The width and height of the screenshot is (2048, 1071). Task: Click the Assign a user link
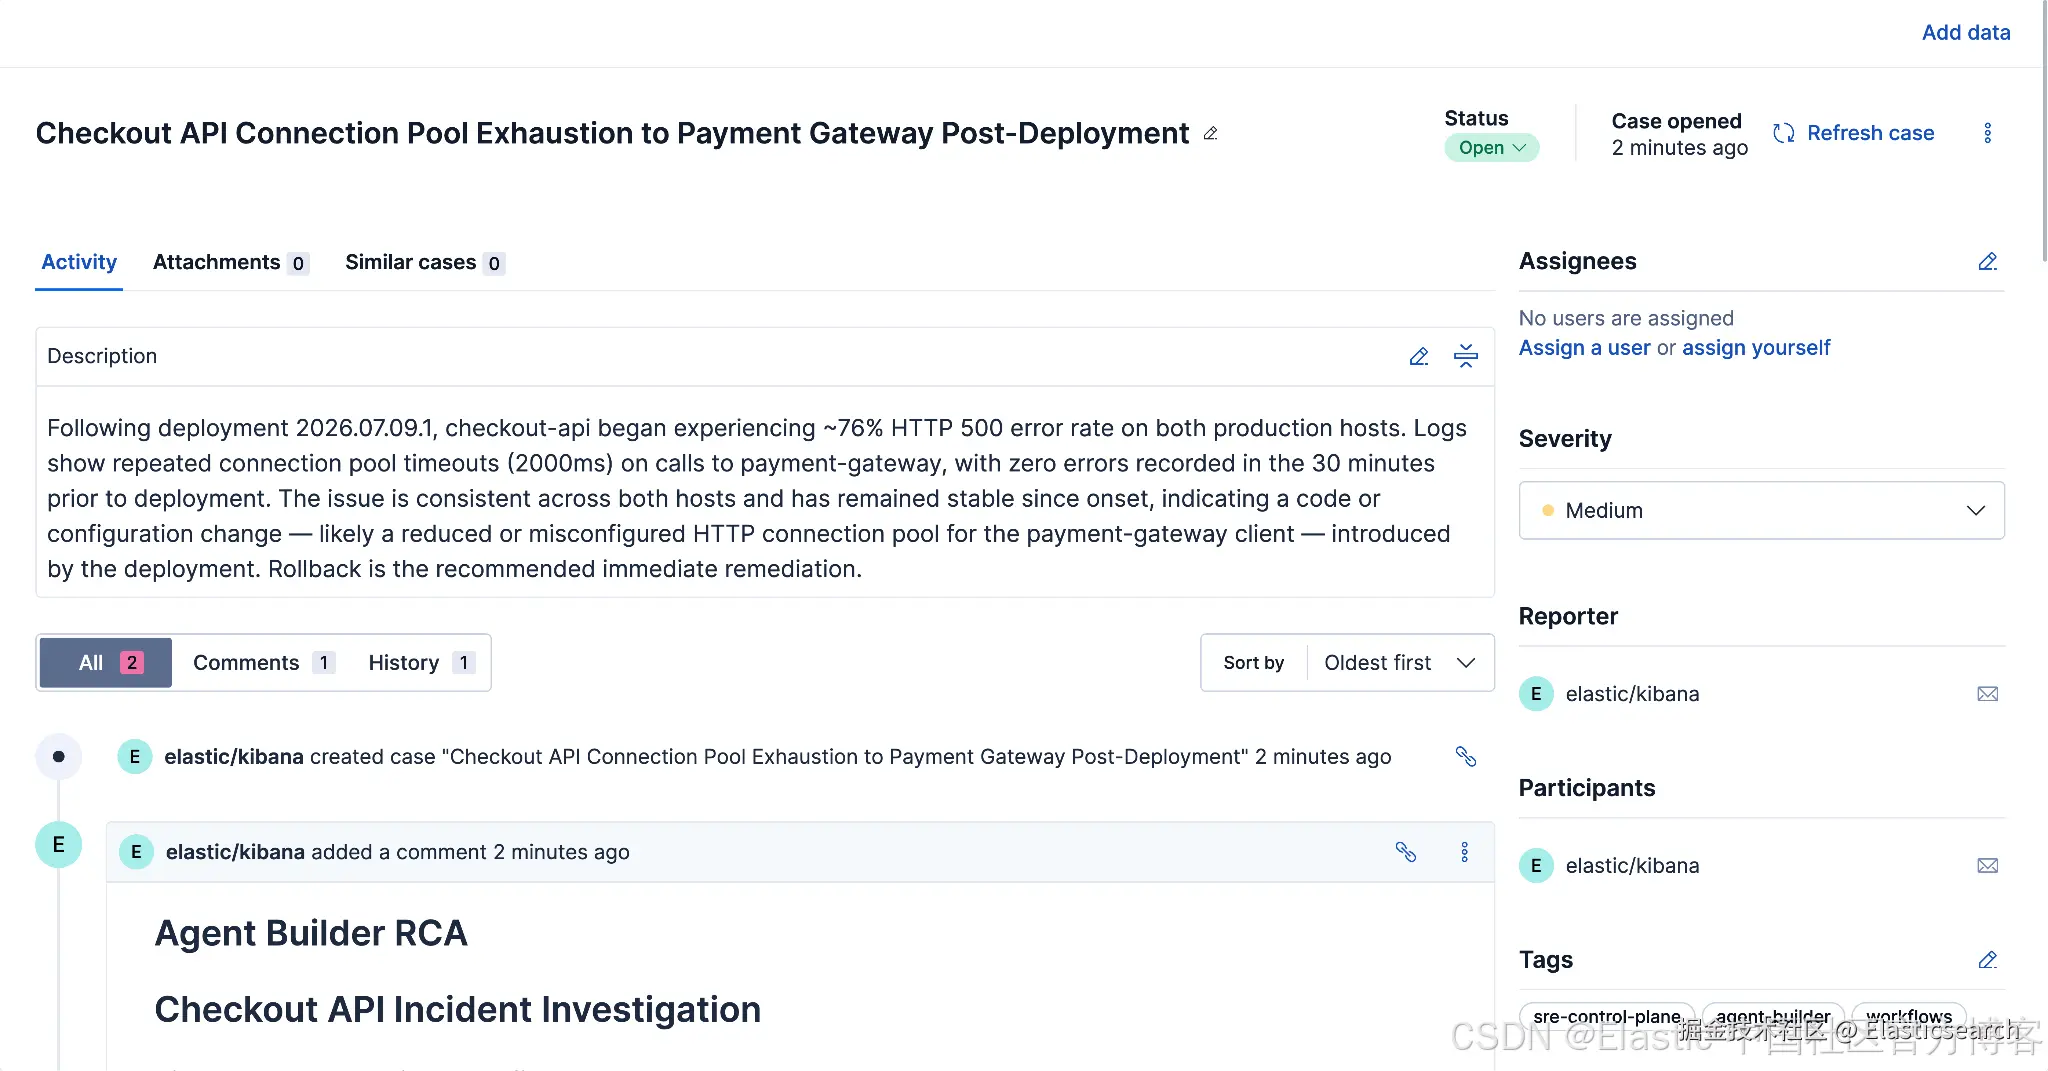(x=1584, y=348)
